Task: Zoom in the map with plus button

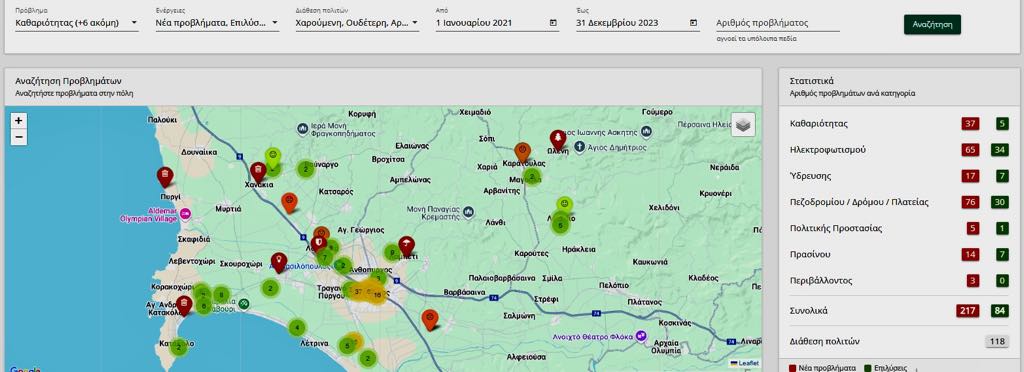Action: [19, 121]
